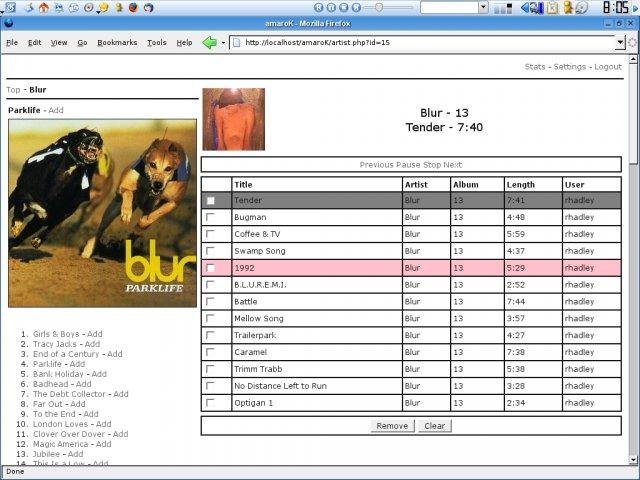
Task: Open the compass-like panel launcher
Action: (x=89, y=7)
